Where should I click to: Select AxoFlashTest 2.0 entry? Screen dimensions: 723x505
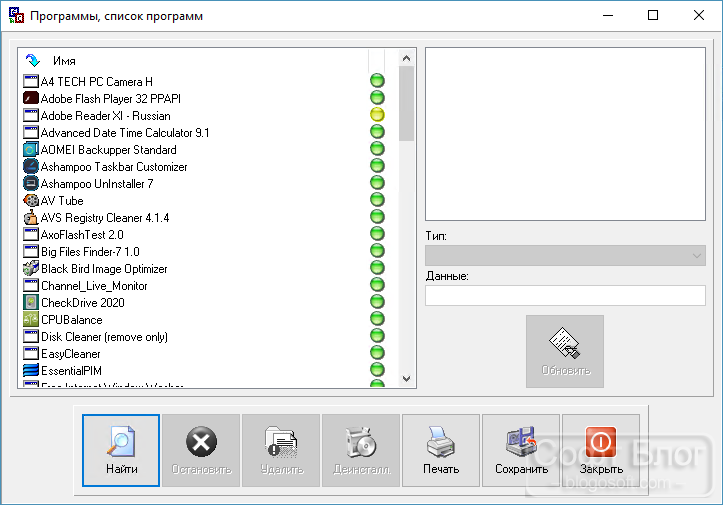point(82,235)
